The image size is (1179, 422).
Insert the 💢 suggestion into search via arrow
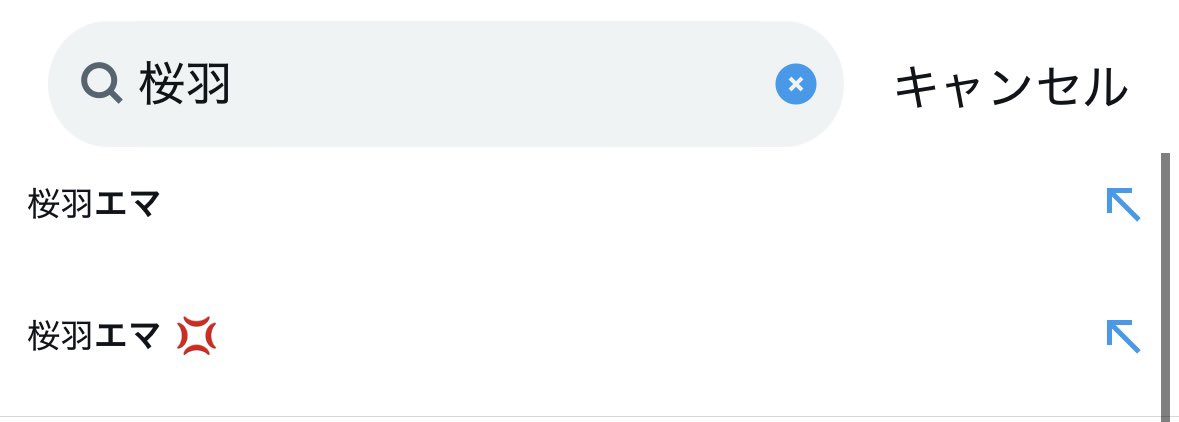(1123, 335)
